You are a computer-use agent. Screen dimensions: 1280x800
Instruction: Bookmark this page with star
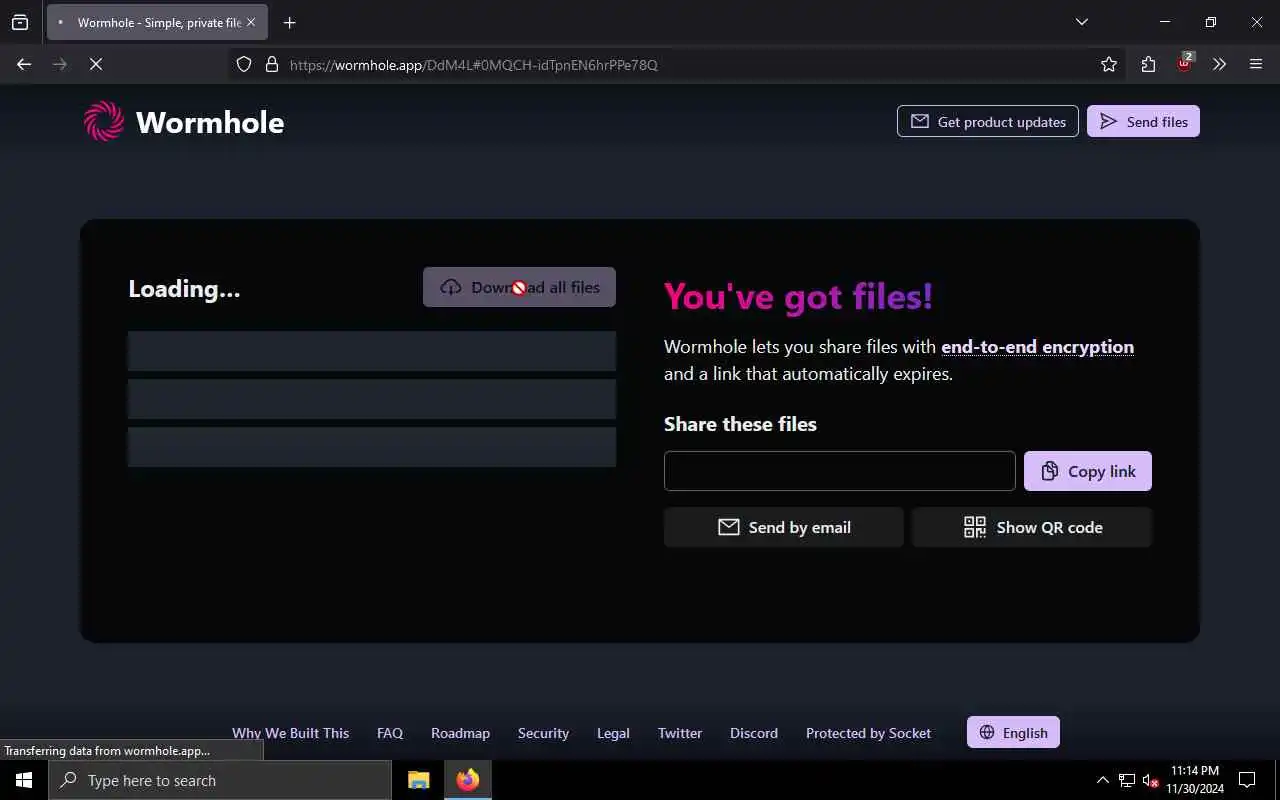(x=1108, y=64)
